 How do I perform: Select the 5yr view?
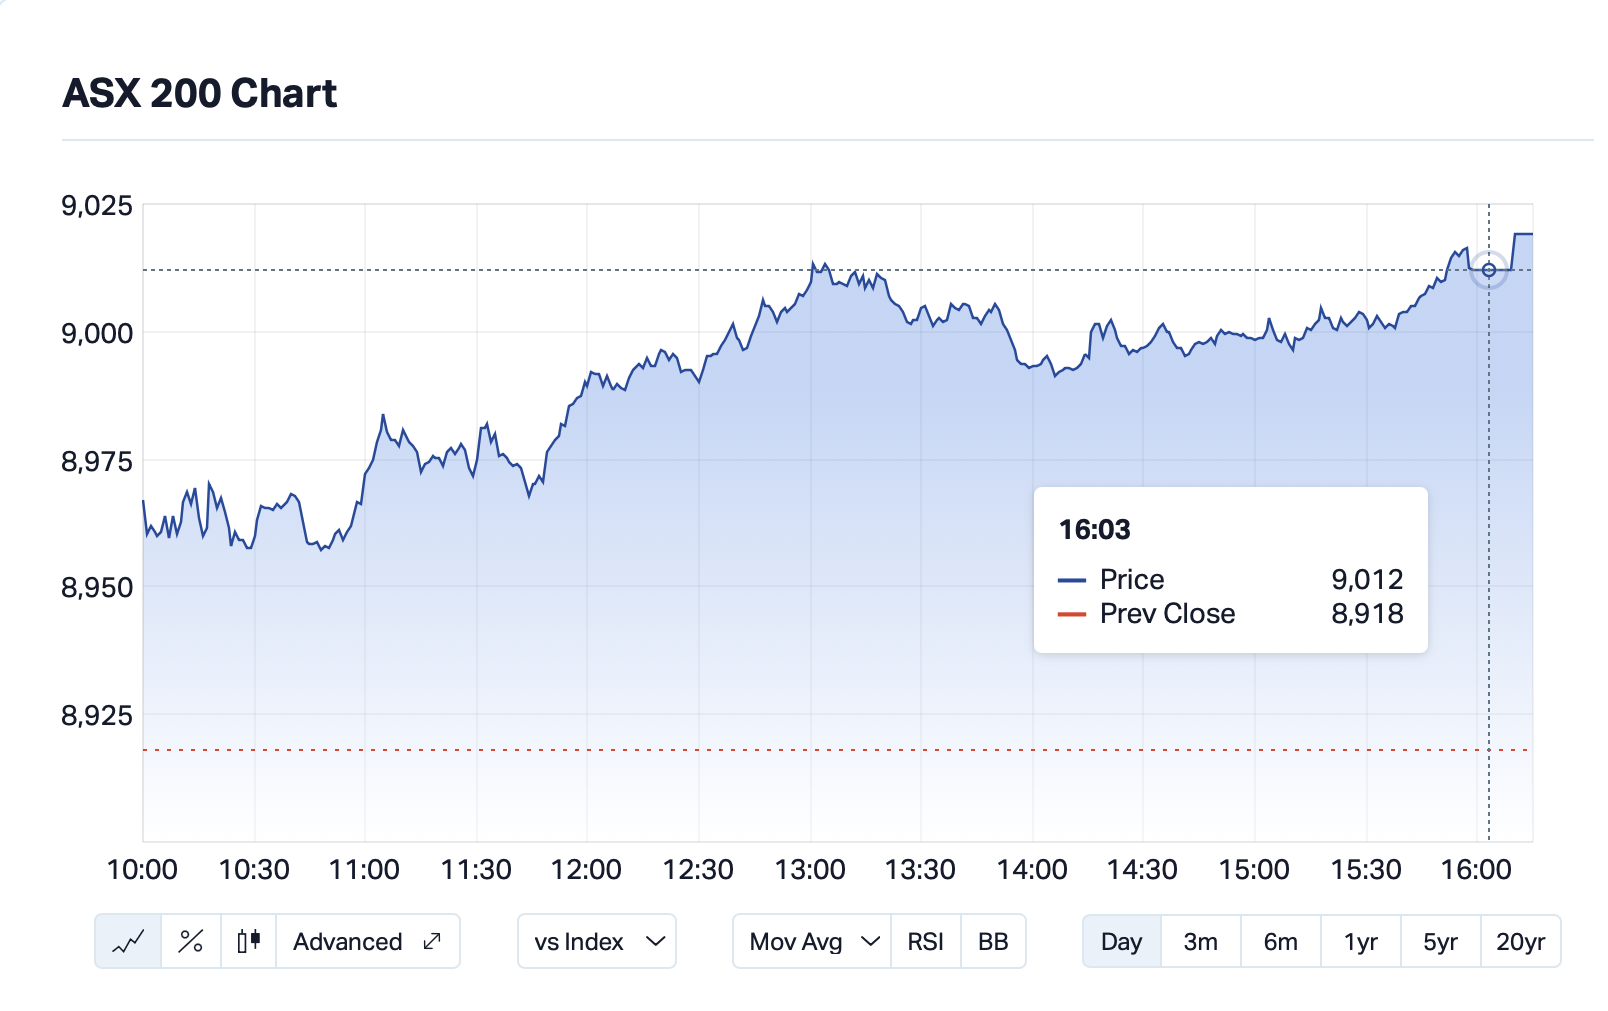click(x=1440, y=941)
